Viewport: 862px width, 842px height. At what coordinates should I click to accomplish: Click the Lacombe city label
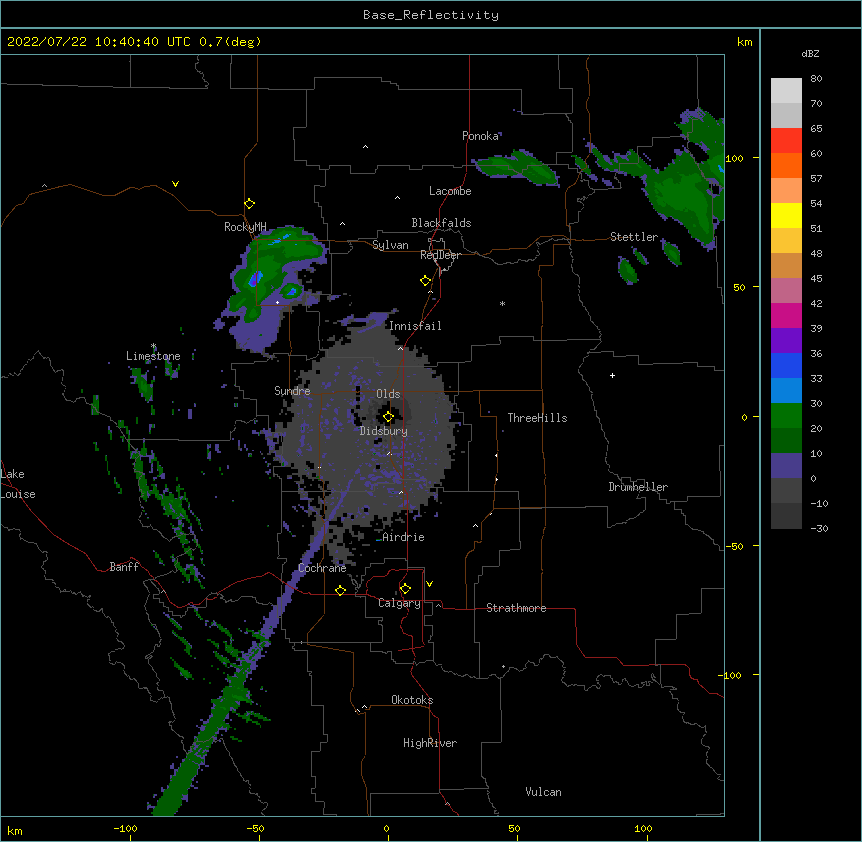(x=450, y=191)
